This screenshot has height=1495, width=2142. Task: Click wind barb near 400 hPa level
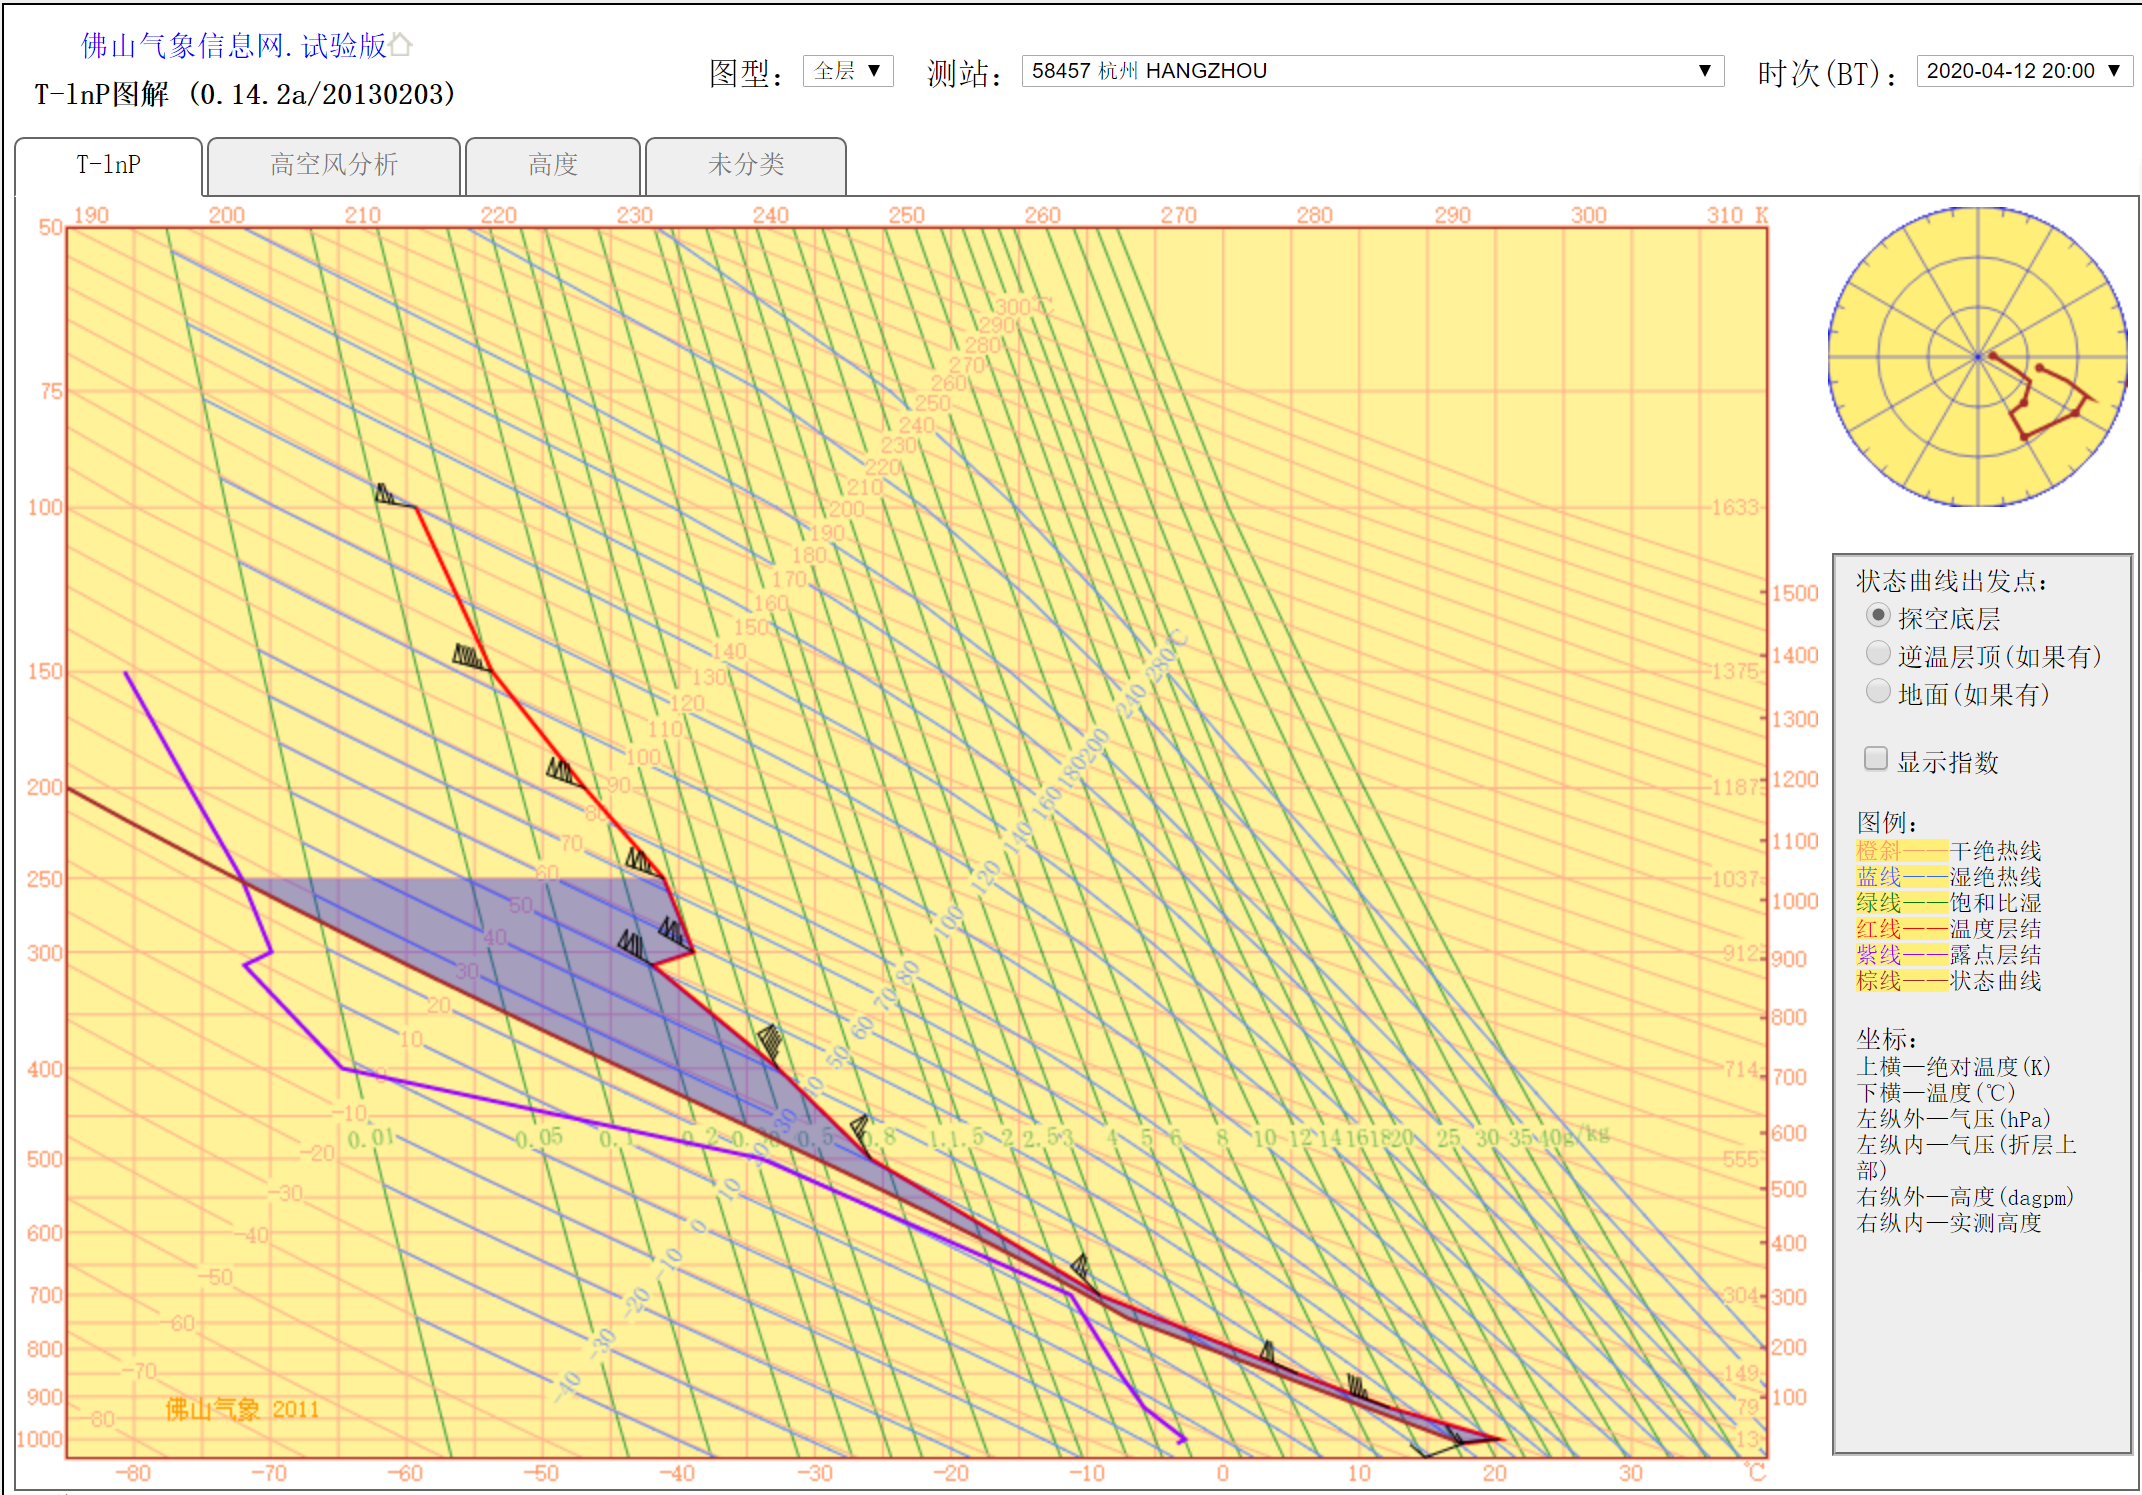(770, 1042)
